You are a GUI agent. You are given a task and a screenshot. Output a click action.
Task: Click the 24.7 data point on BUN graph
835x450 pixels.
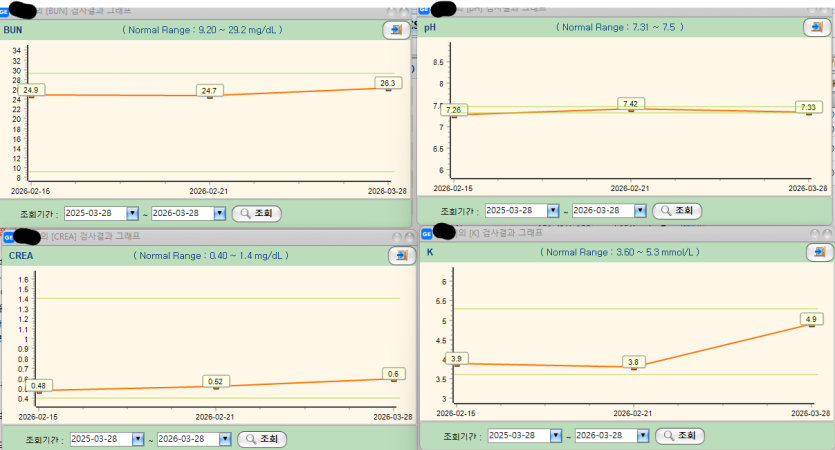click(209, 91)
